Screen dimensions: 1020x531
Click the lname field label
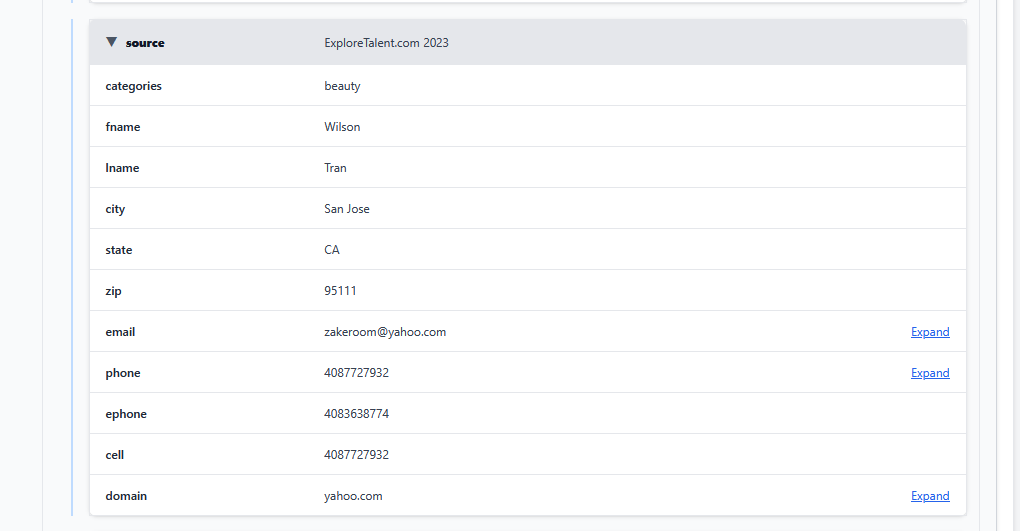click(122, 168)
